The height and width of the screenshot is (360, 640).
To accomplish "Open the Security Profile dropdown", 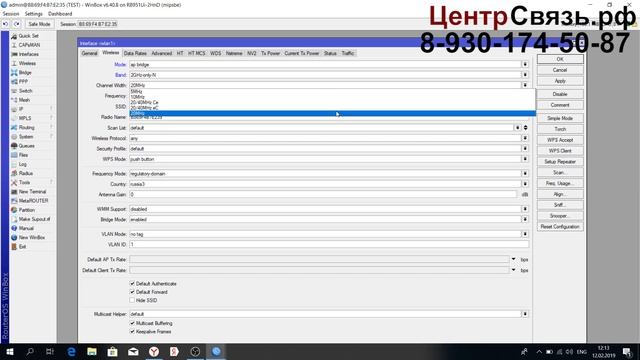I will pyautogui.click(x=525, y=149).
